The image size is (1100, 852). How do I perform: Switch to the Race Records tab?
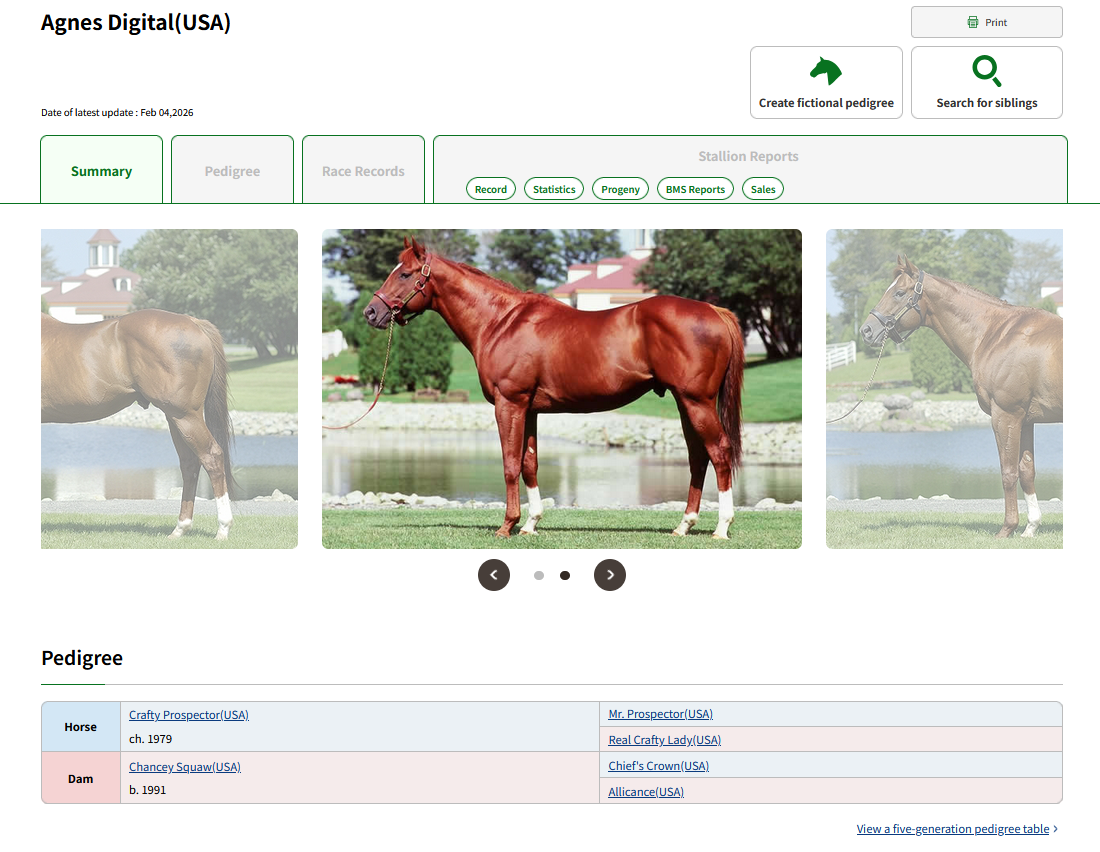pyautogui.click(x=363, y=170)
